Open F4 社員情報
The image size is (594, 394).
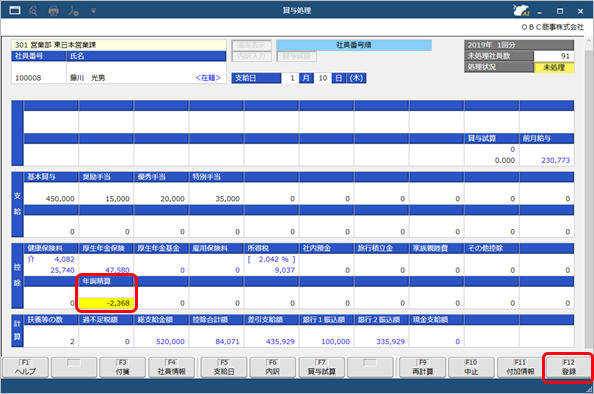(x=171, y=367)
